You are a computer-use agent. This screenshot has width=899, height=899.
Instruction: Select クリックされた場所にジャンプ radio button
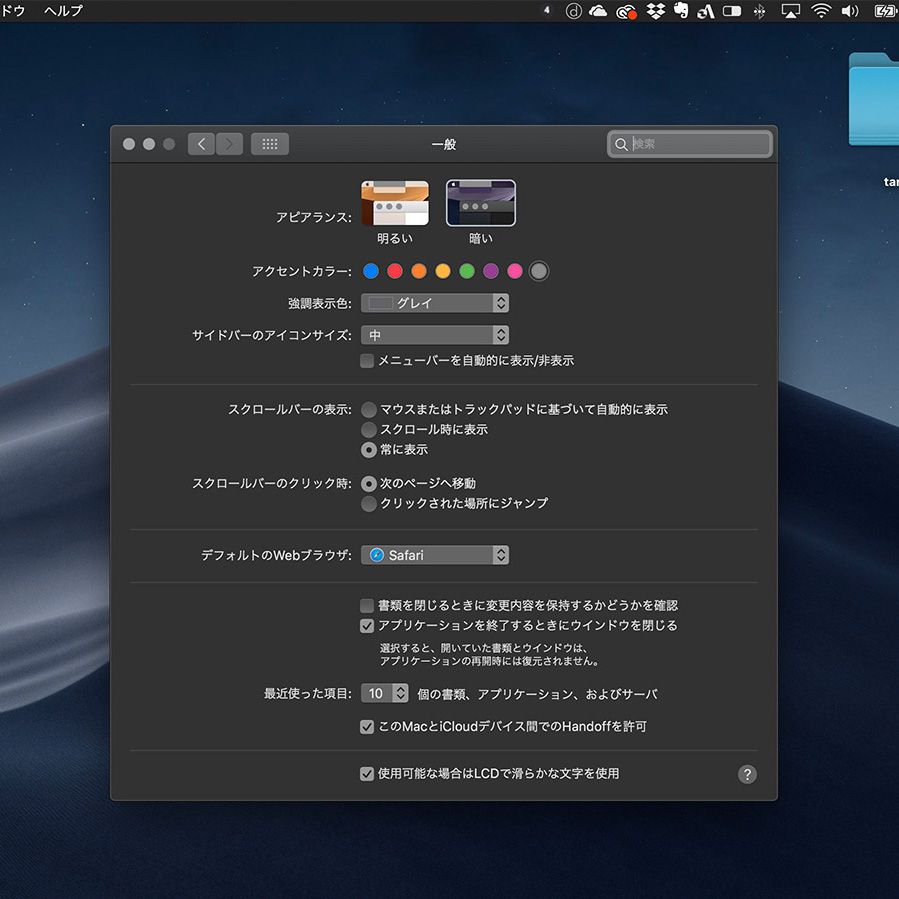point(369,503)
